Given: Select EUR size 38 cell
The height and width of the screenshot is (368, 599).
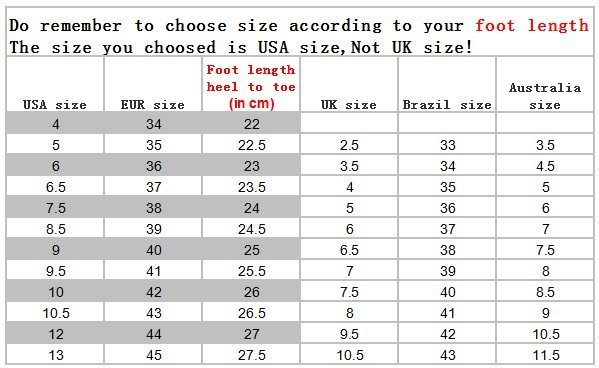Looking at the screenshot, I should (154, 208).
